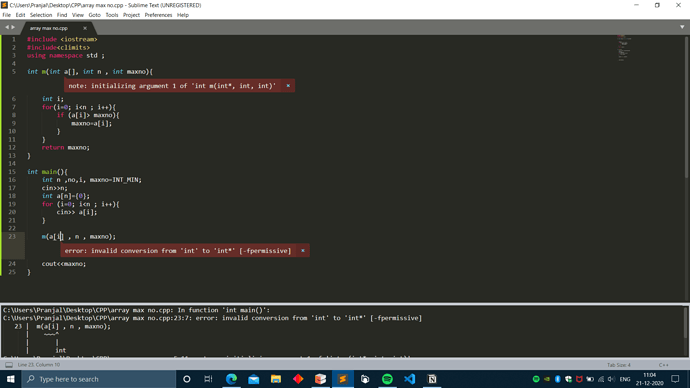
Task: Open File Explorer from taskbar
Action: 276,379
